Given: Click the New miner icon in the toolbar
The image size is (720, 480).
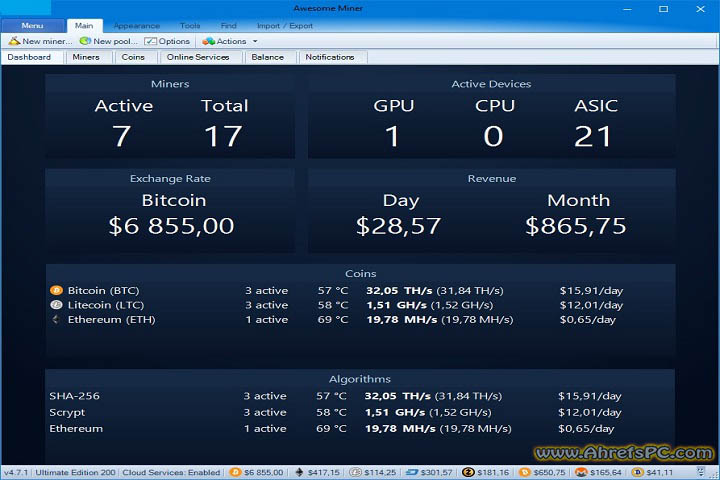Looking at the screenshot, I should (14, 41).
